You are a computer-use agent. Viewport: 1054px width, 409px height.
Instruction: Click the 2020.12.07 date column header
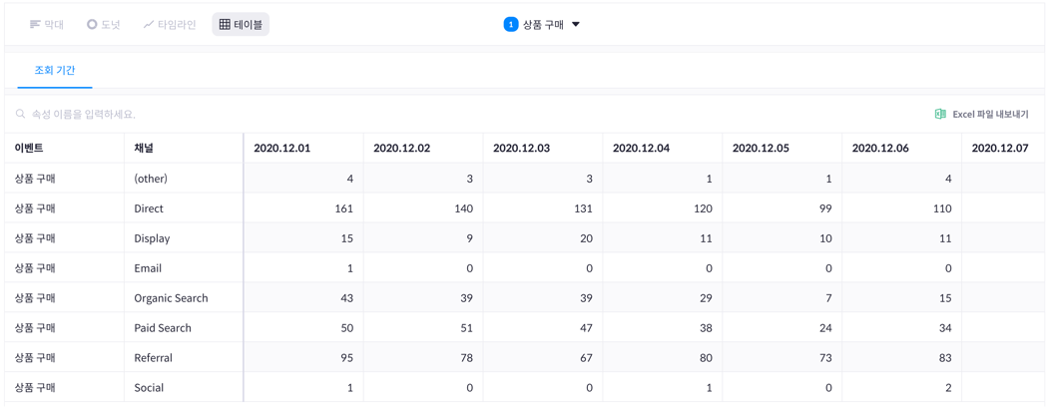tap(1000, 149)
